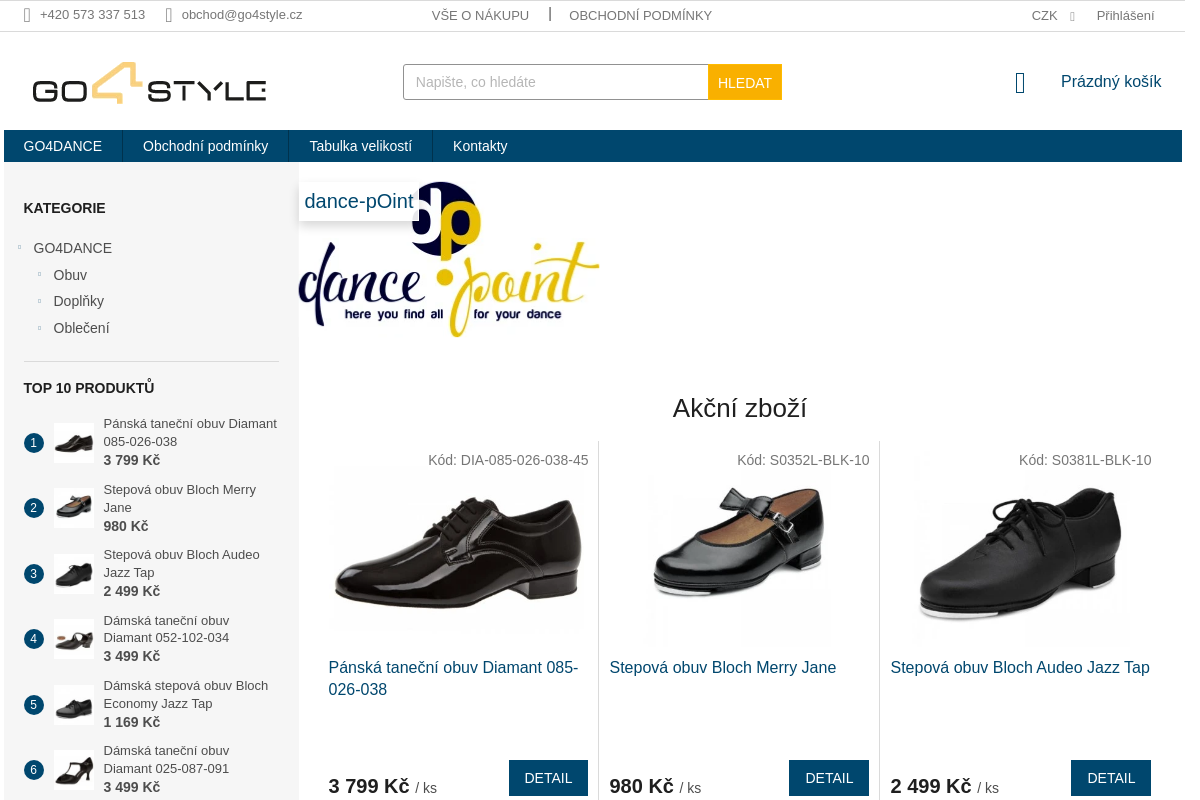Open Stepová obuv Bloch Merry Jane title

(722, 668)
